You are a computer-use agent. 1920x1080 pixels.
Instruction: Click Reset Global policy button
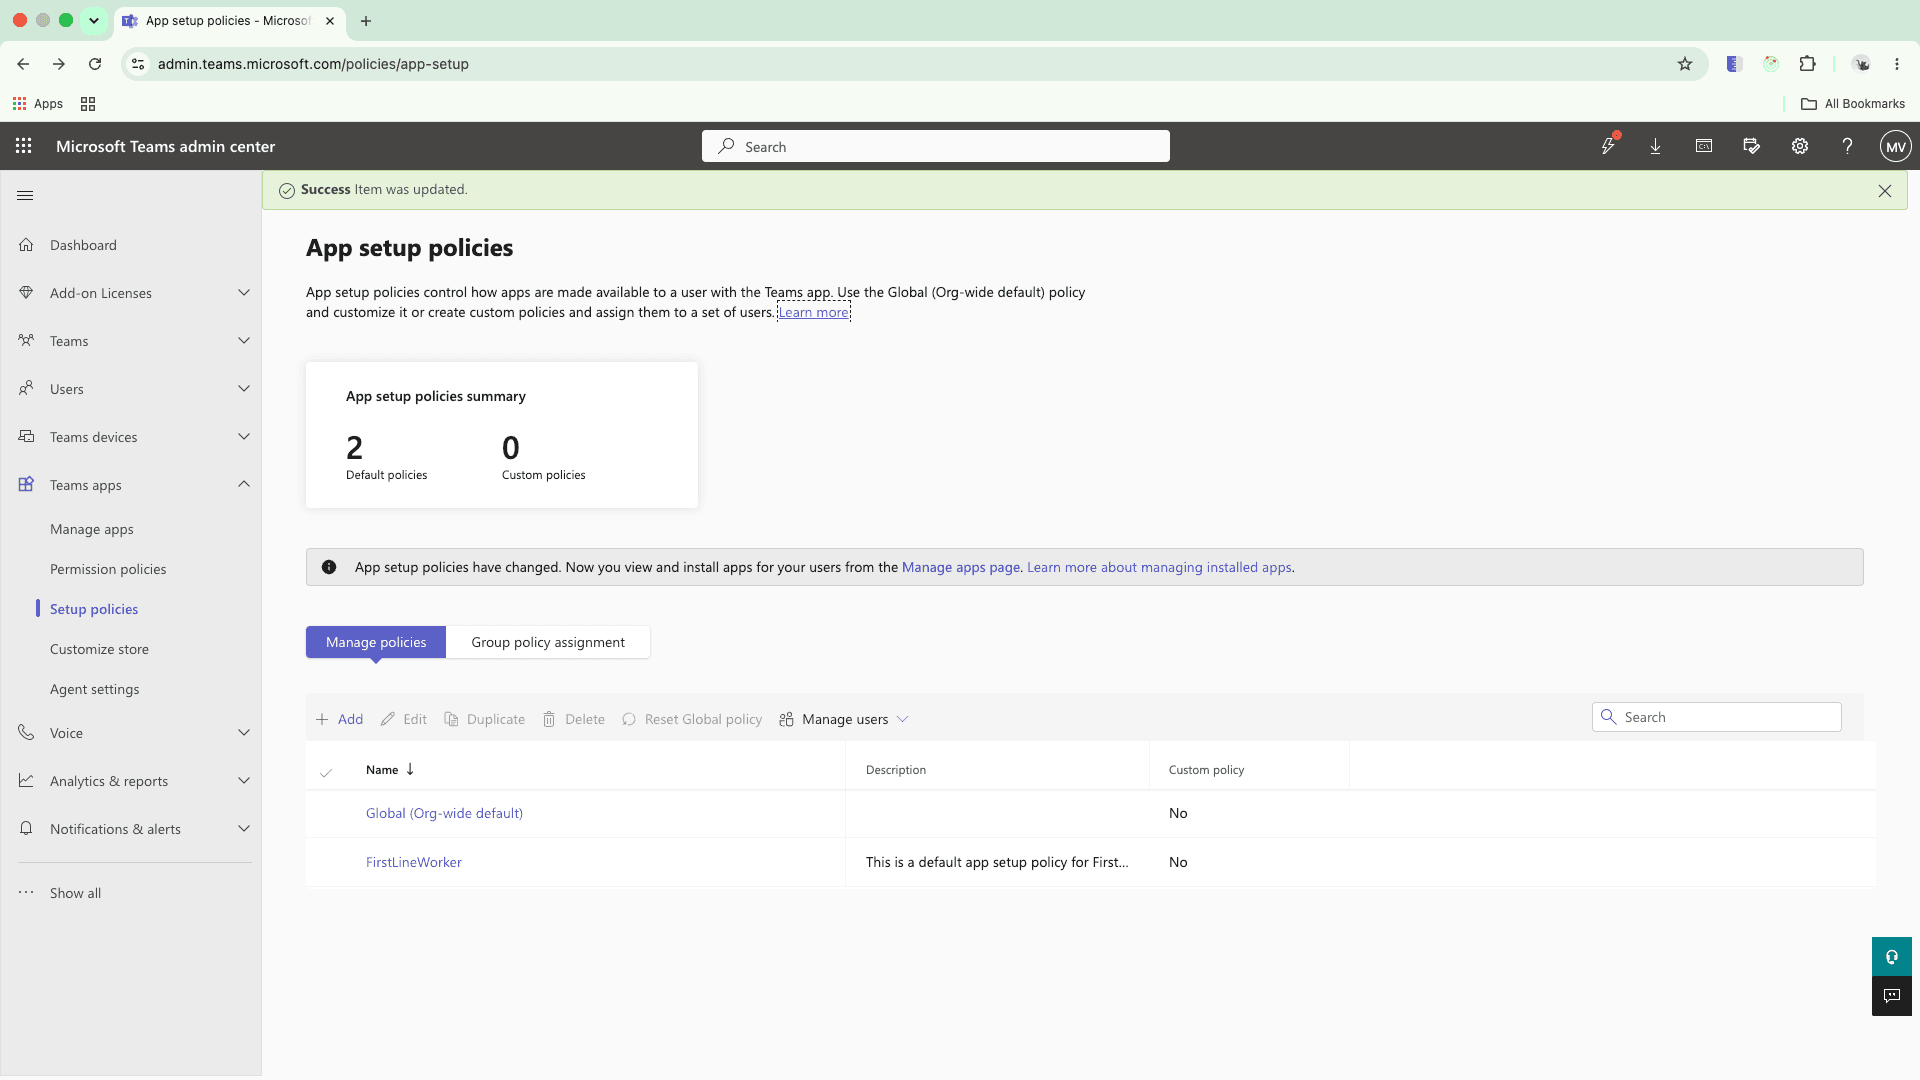pos(691,719)
